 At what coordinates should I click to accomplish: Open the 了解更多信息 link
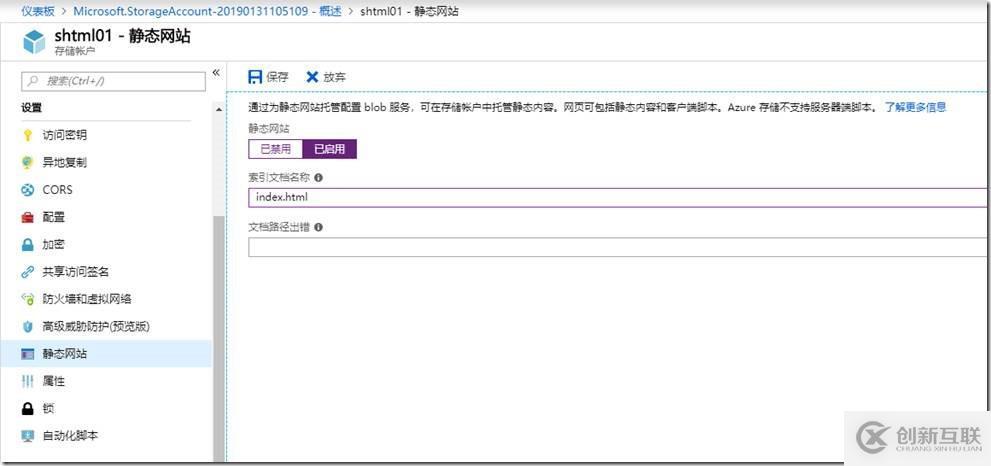pos(915,107)
